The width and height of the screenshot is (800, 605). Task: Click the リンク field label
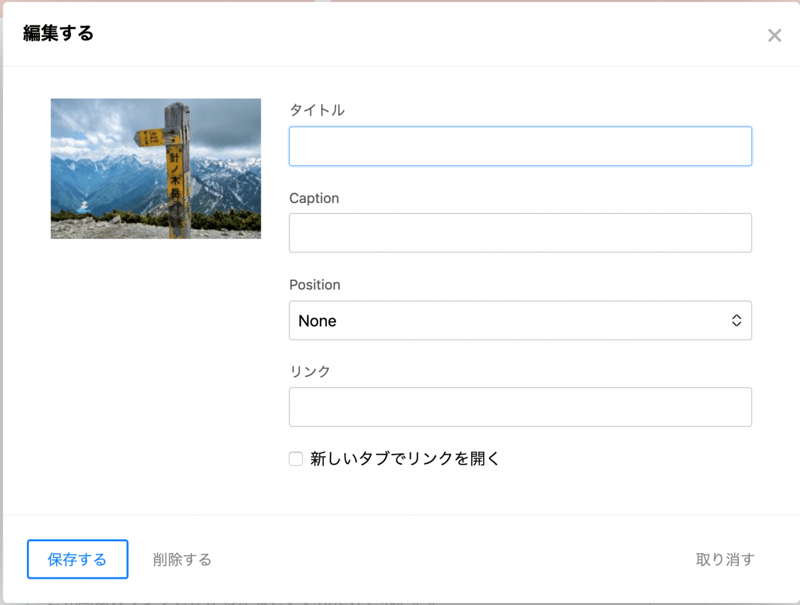point(310,371)
